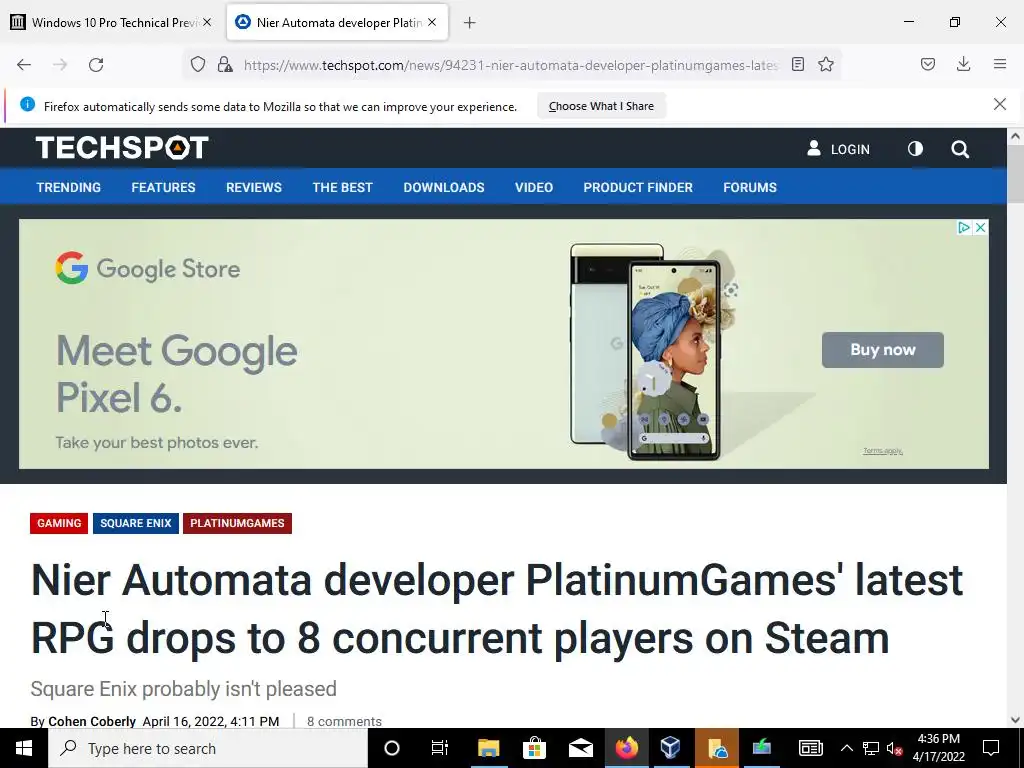Screen dimensions: 1024x768
Task: Open FORUMS in navigation bar
Action: pyautogui.click(x=750, y=187)
